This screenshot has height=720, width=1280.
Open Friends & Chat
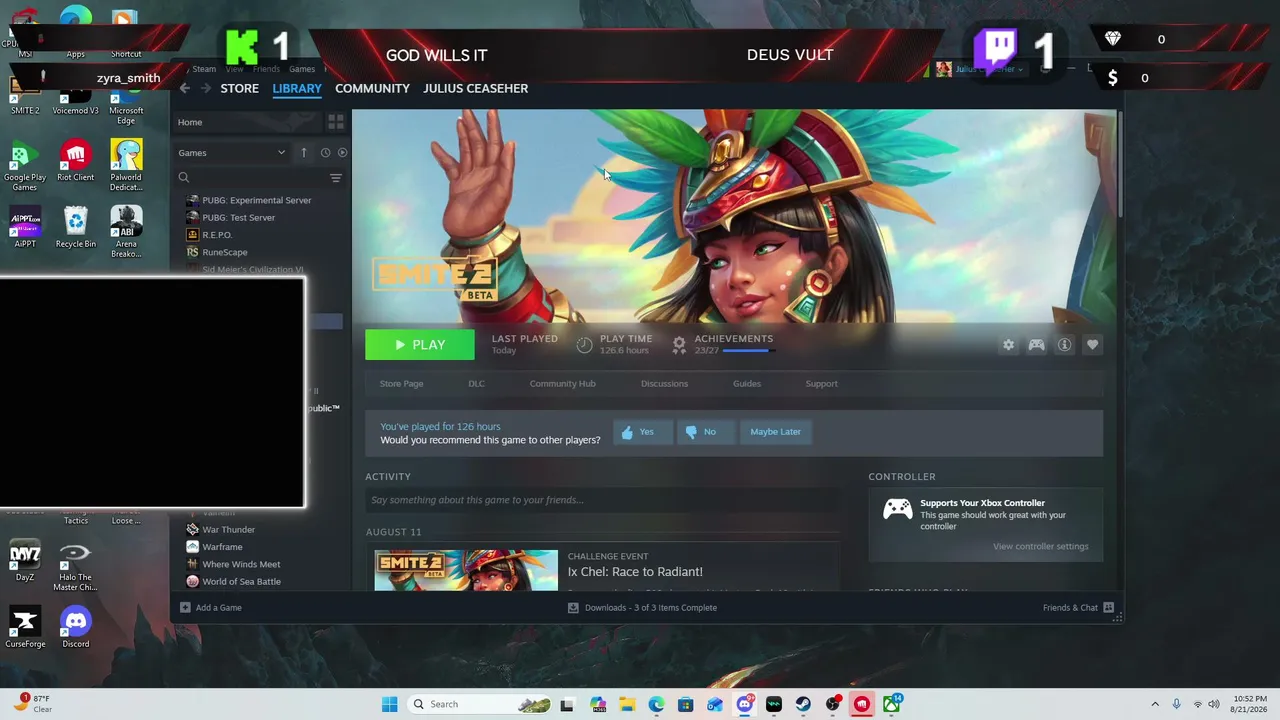1078,608
